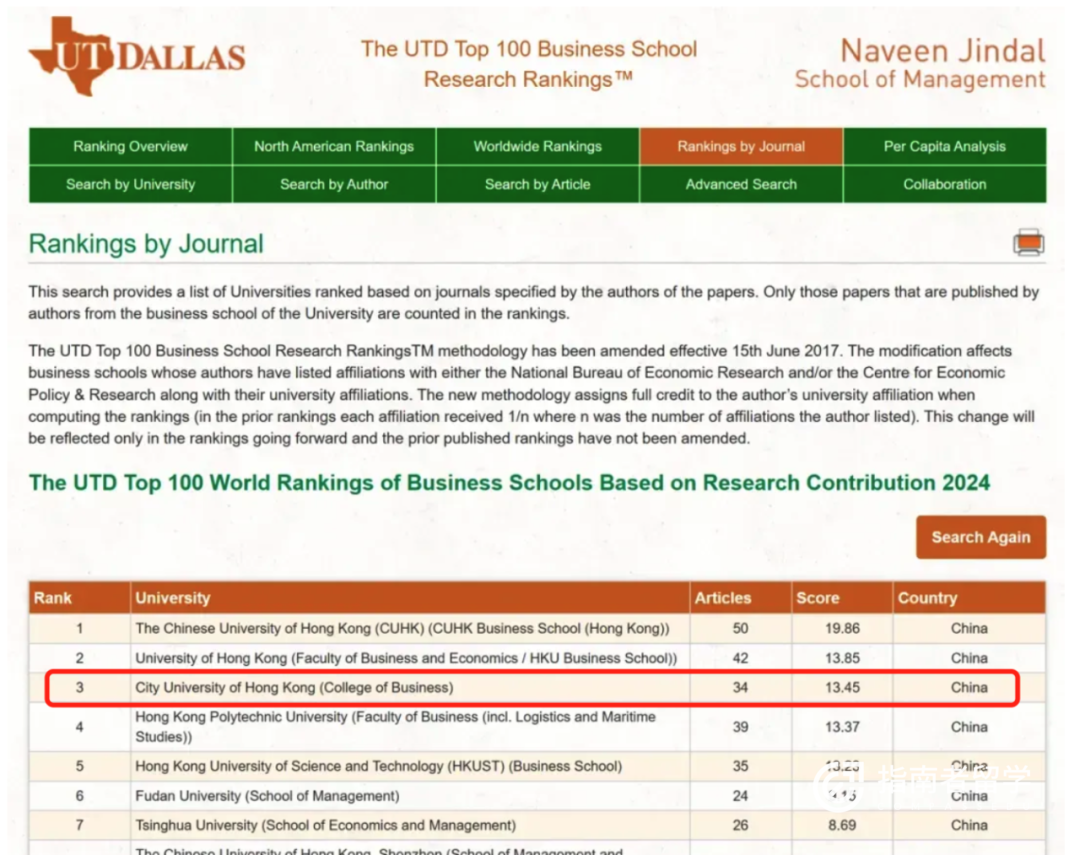Click the Articles column header
The image size is (1080, 855).
pyautogui.click(x=723, y=598)
